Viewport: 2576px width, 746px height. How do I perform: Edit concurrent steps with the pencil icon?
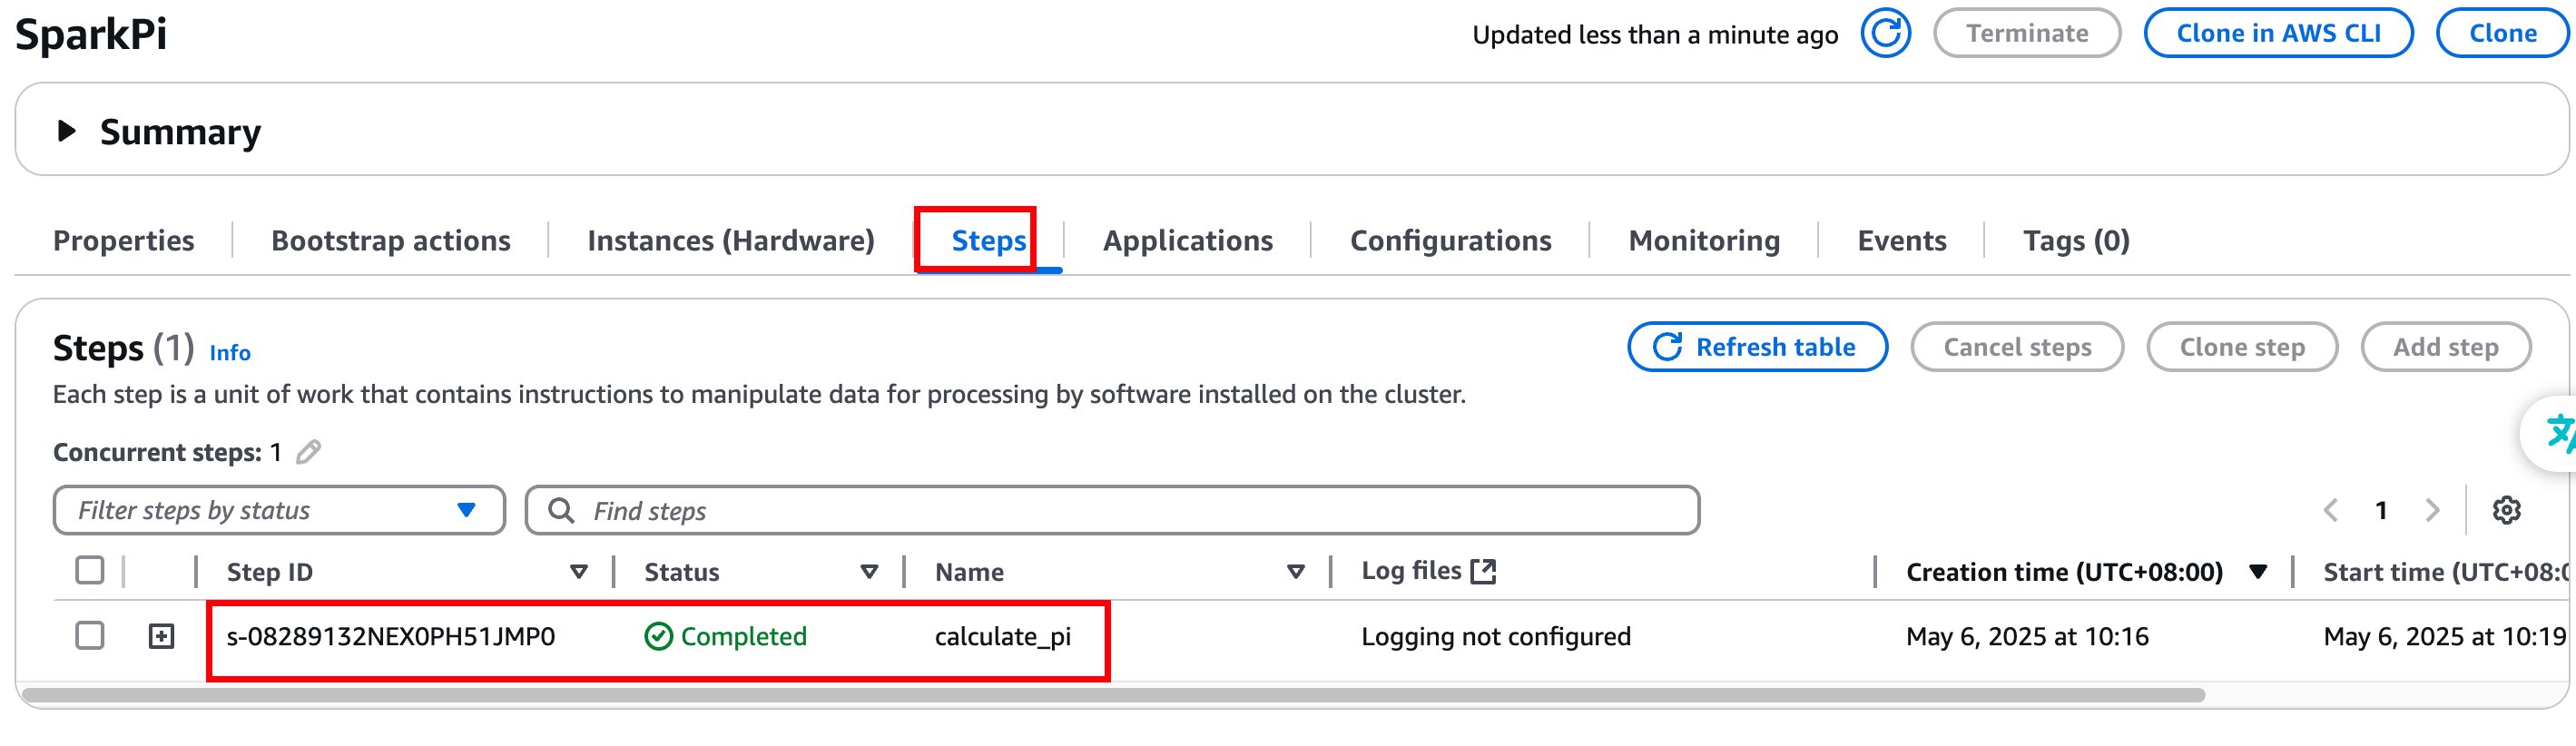click(x=309, y=452)
